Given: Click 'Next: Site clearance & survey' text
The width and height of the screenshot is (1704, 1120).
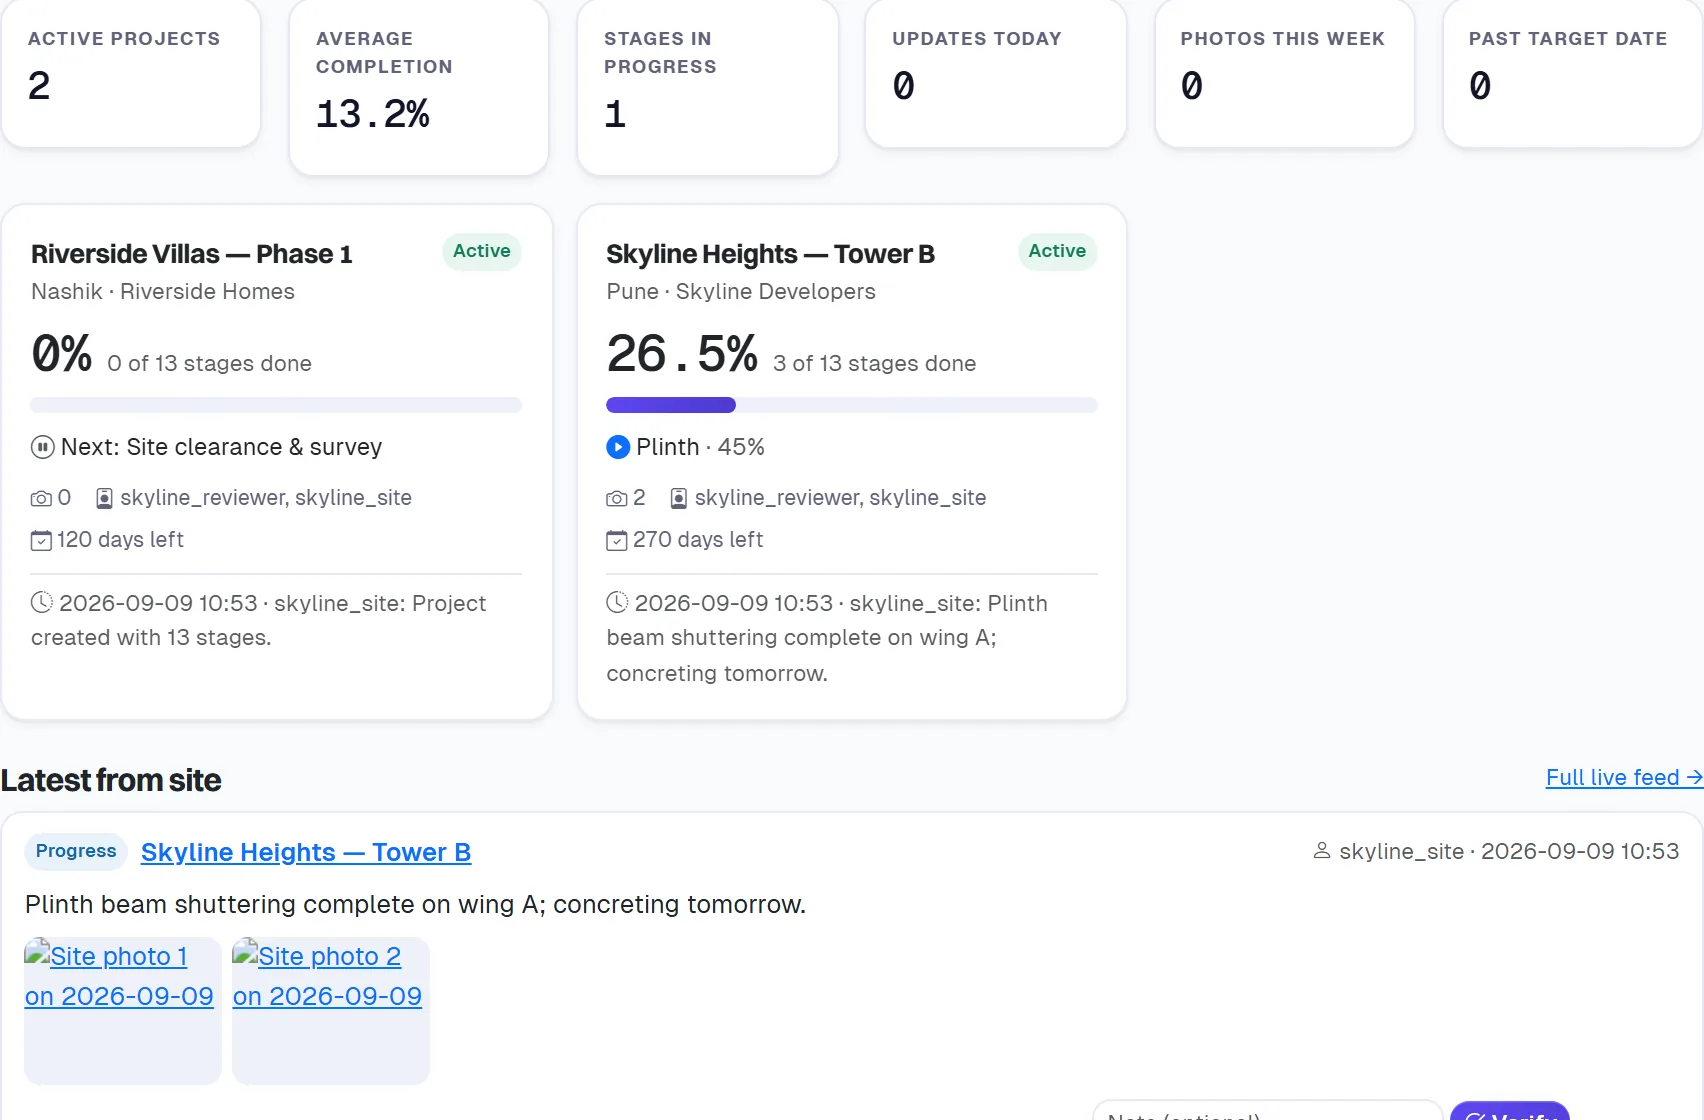Looking at the screenshot, I should coord(222,447).
